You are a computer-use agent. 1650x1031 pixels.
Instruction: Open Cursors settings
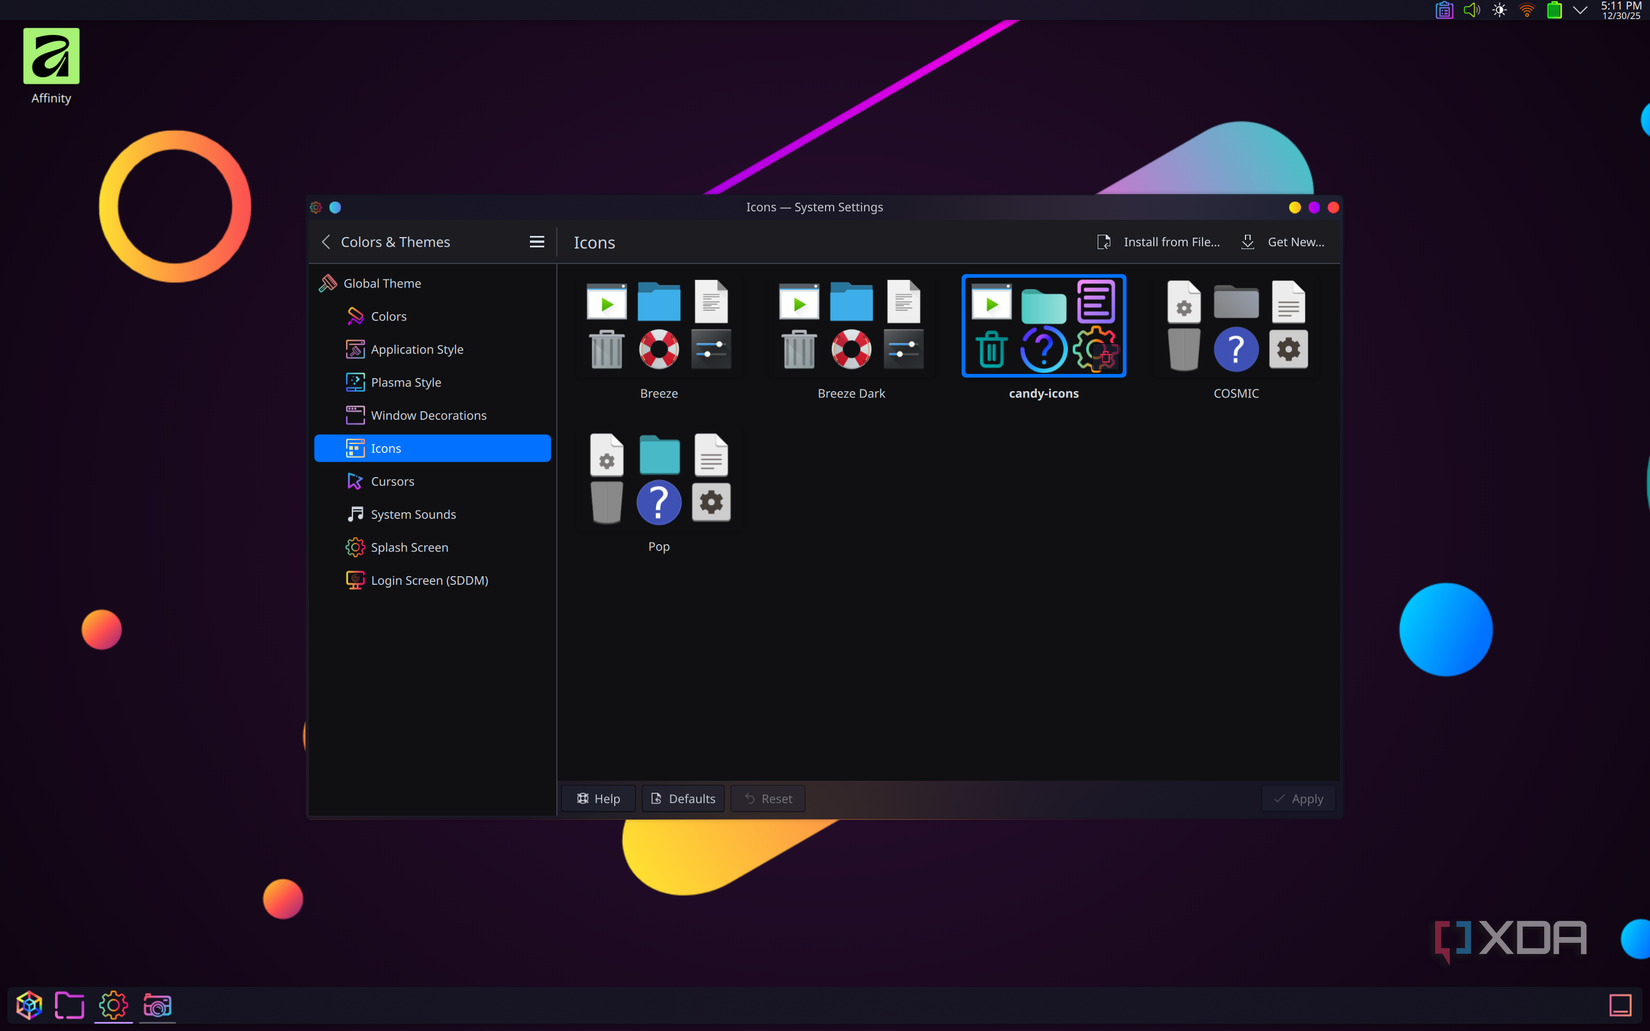pyautogui.click(x=392, y=481)
